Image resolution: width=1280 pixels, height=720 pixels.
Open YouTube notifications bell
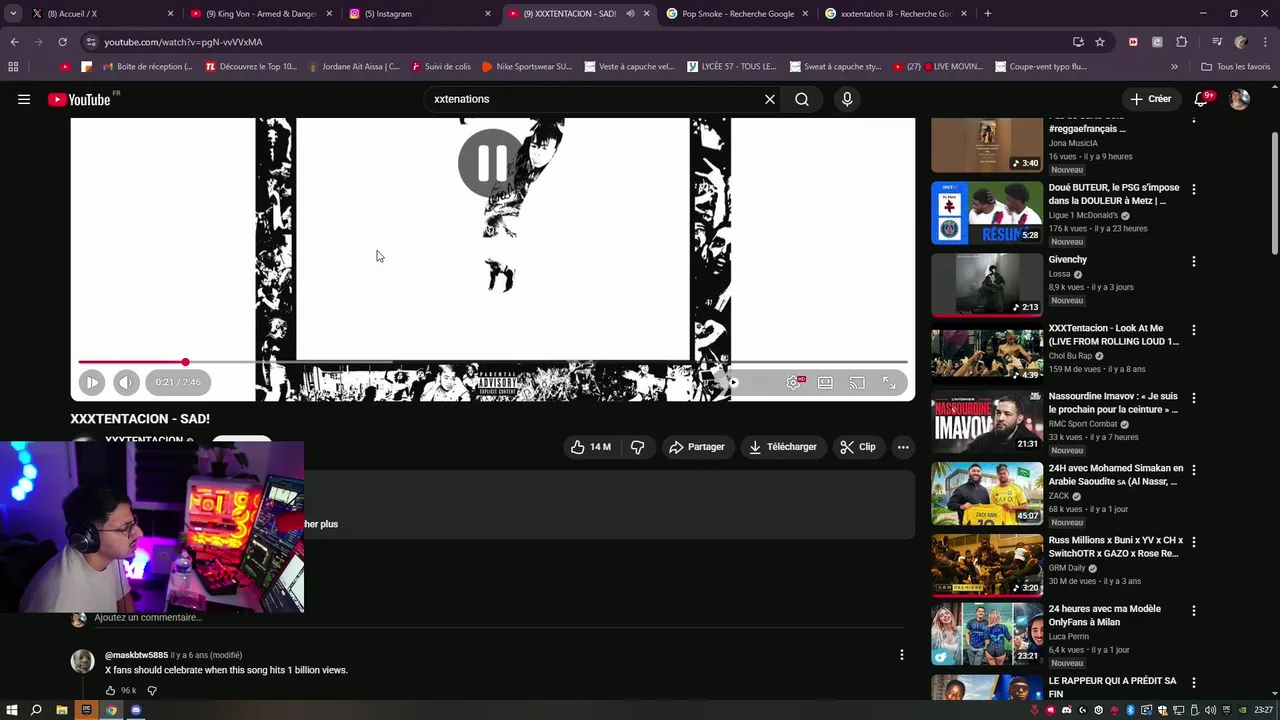click(x=1202, y=99)
